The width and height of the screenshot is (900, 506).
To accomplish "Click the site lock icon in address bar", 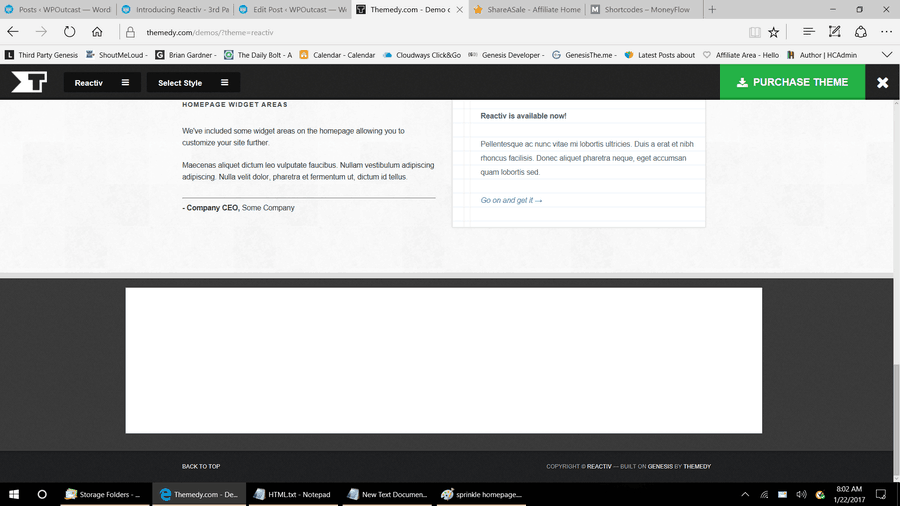I will [x=130, y=33].
